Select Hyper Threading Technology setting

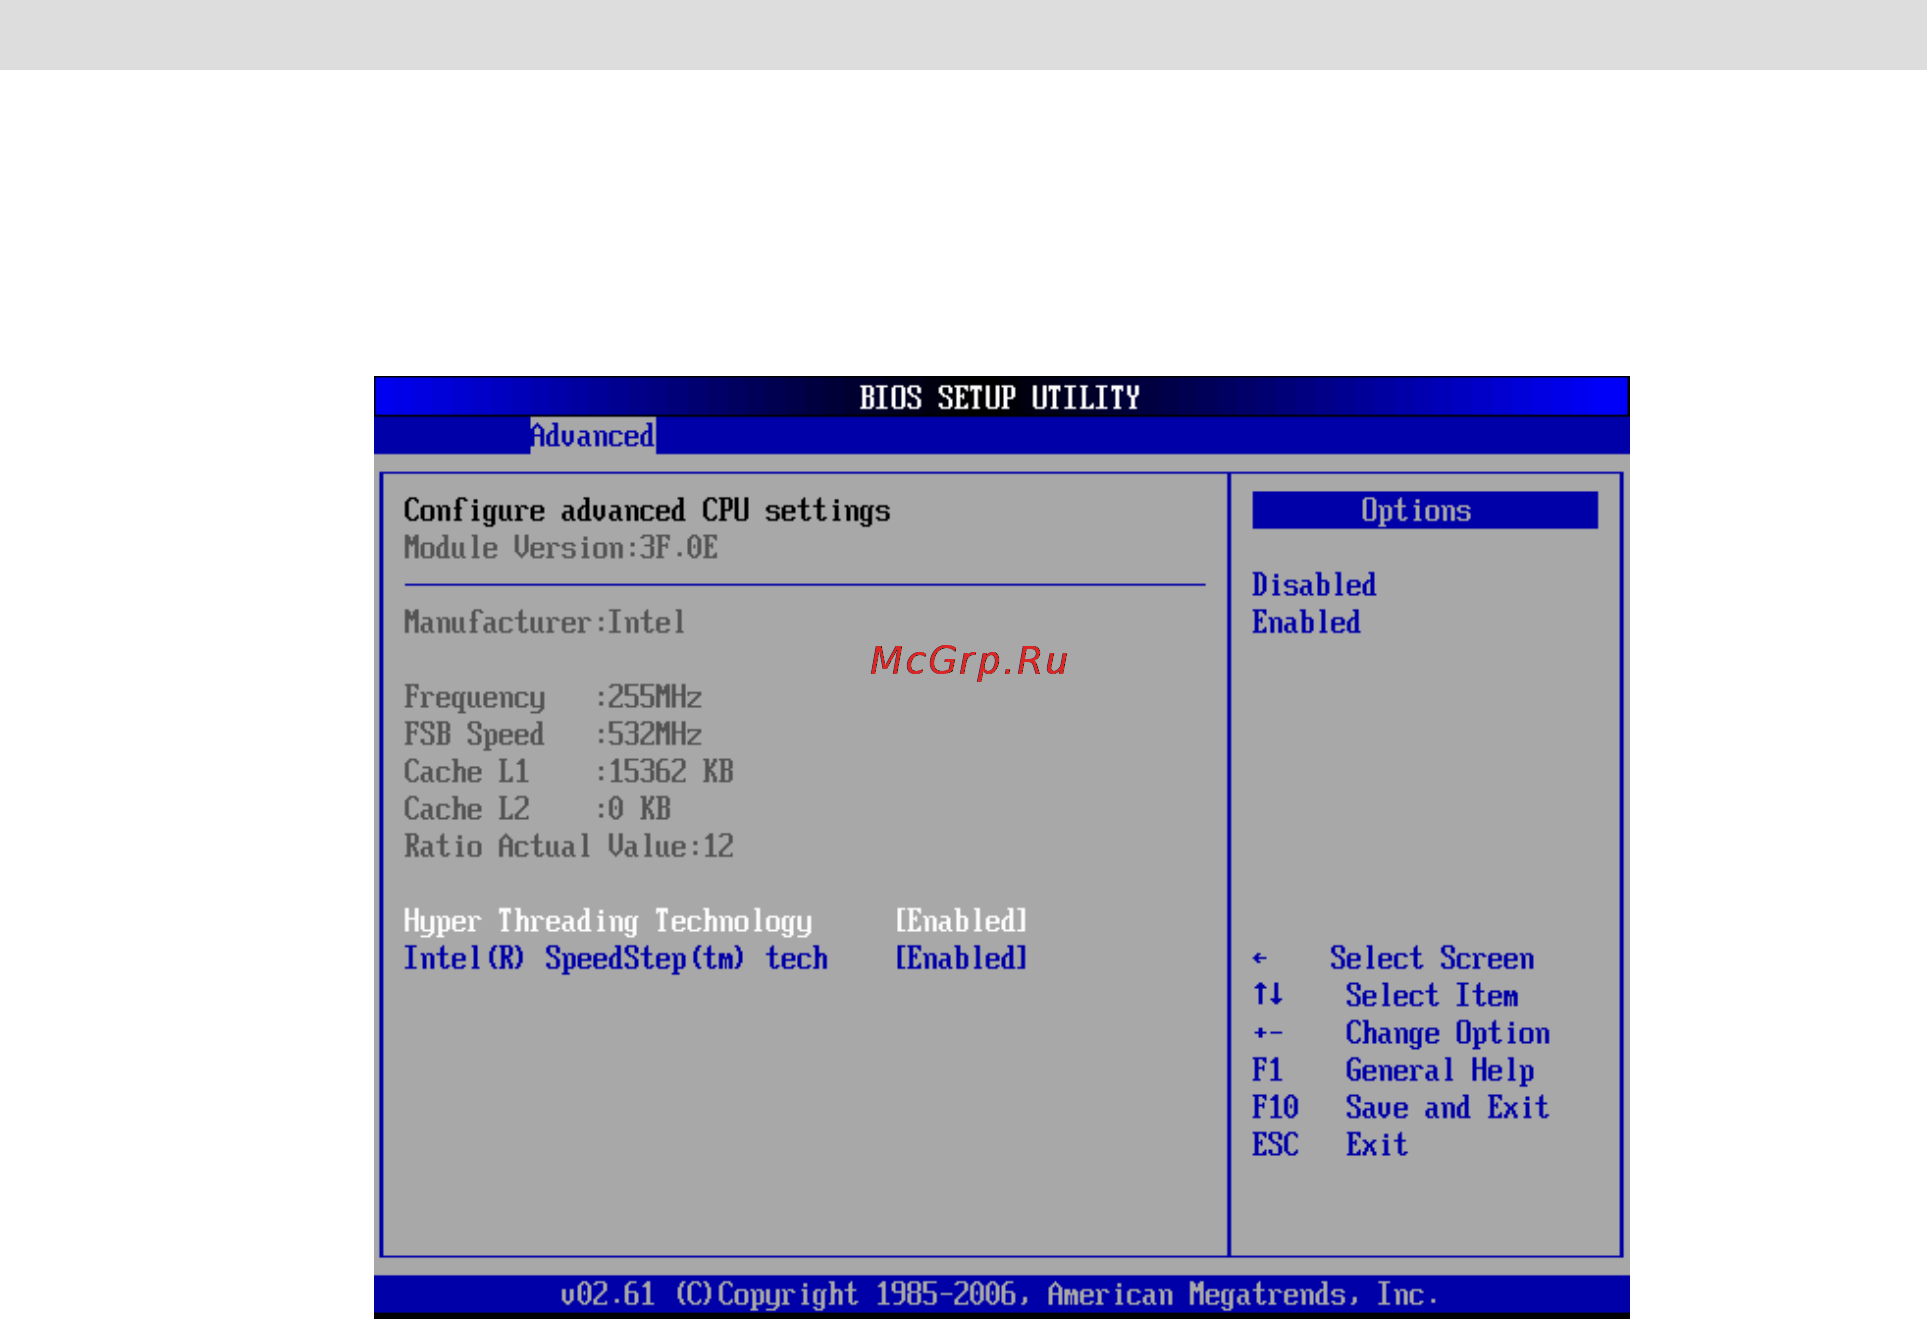608,921
